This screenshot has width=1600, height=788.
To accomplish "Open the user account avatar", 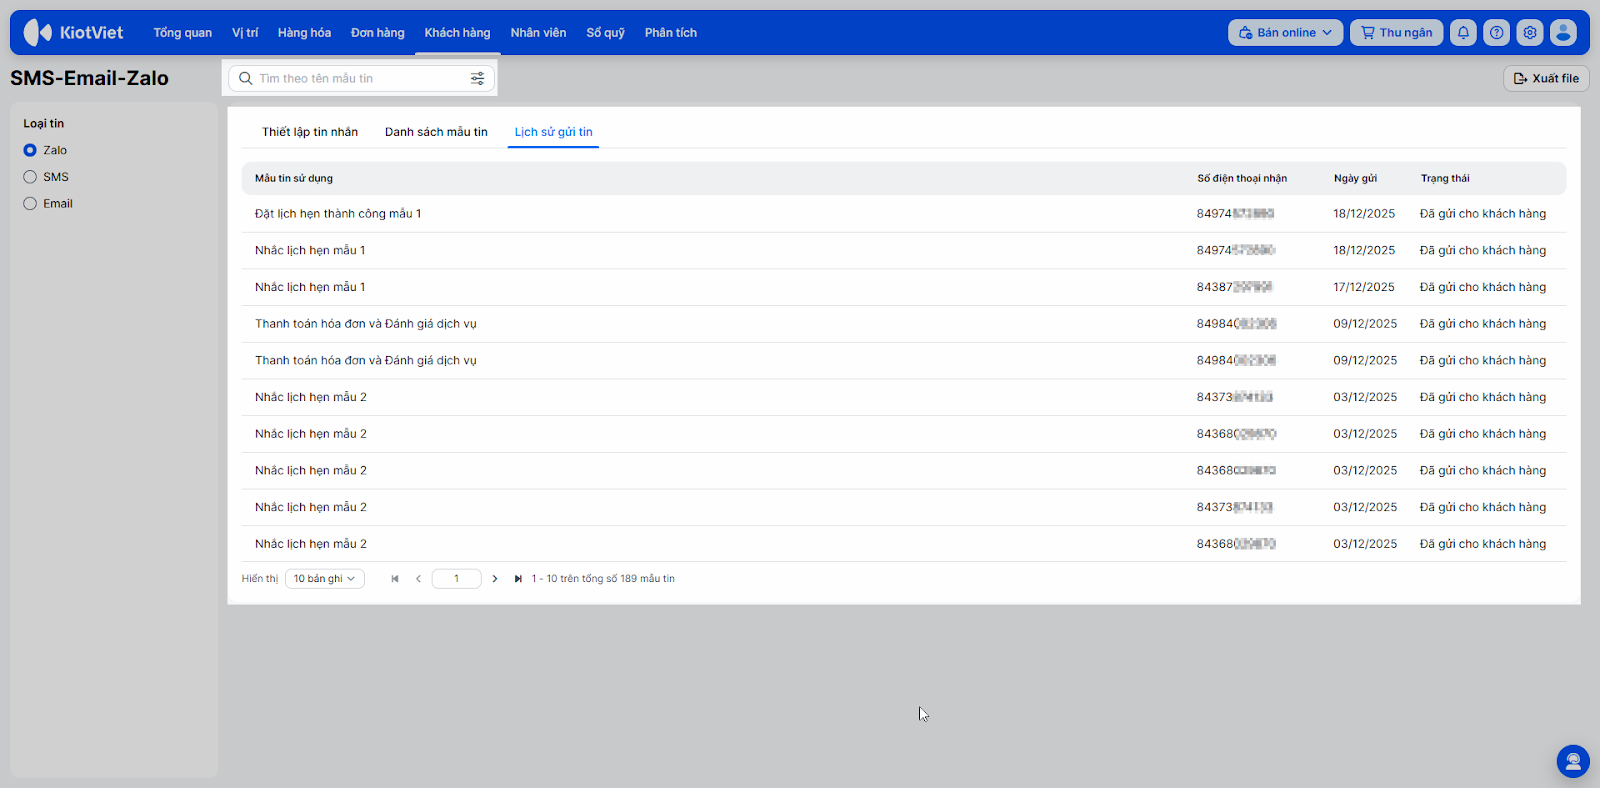I will click(x=1563, y=33).
